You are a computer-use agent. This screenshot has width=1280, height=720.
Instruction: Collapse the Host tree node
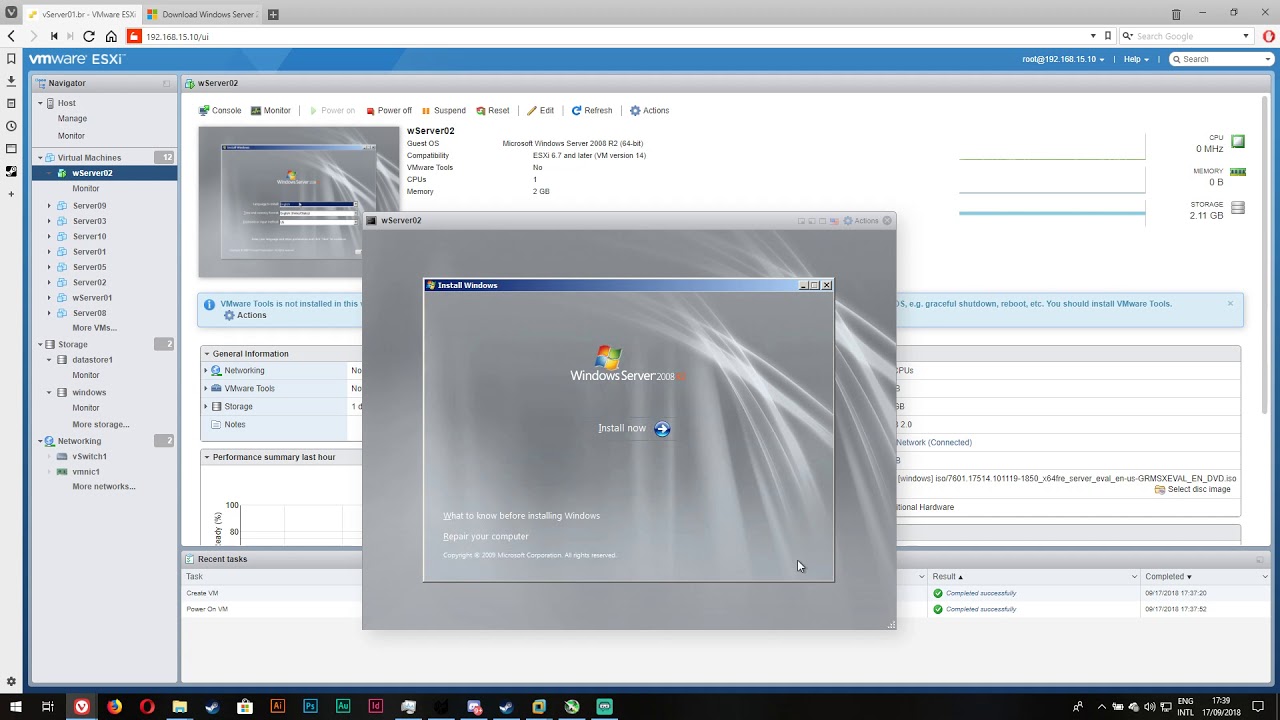41,103
